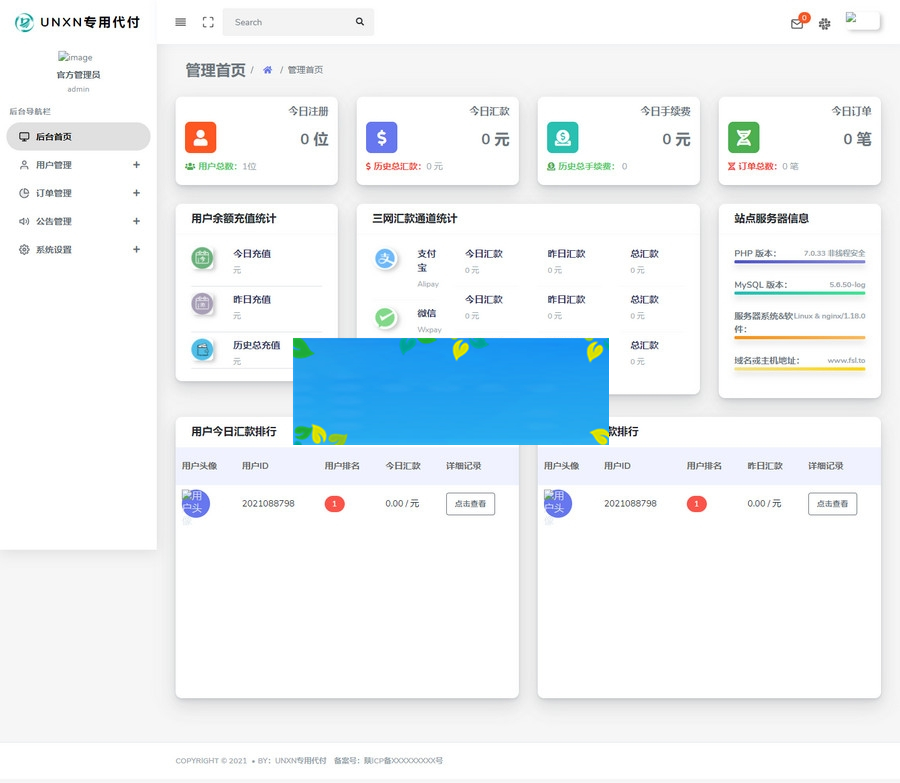Open the profile avatar dropdown in top bar
This screenshot has width=900, height=783.
pyautogui.click(x=861, y=21)
